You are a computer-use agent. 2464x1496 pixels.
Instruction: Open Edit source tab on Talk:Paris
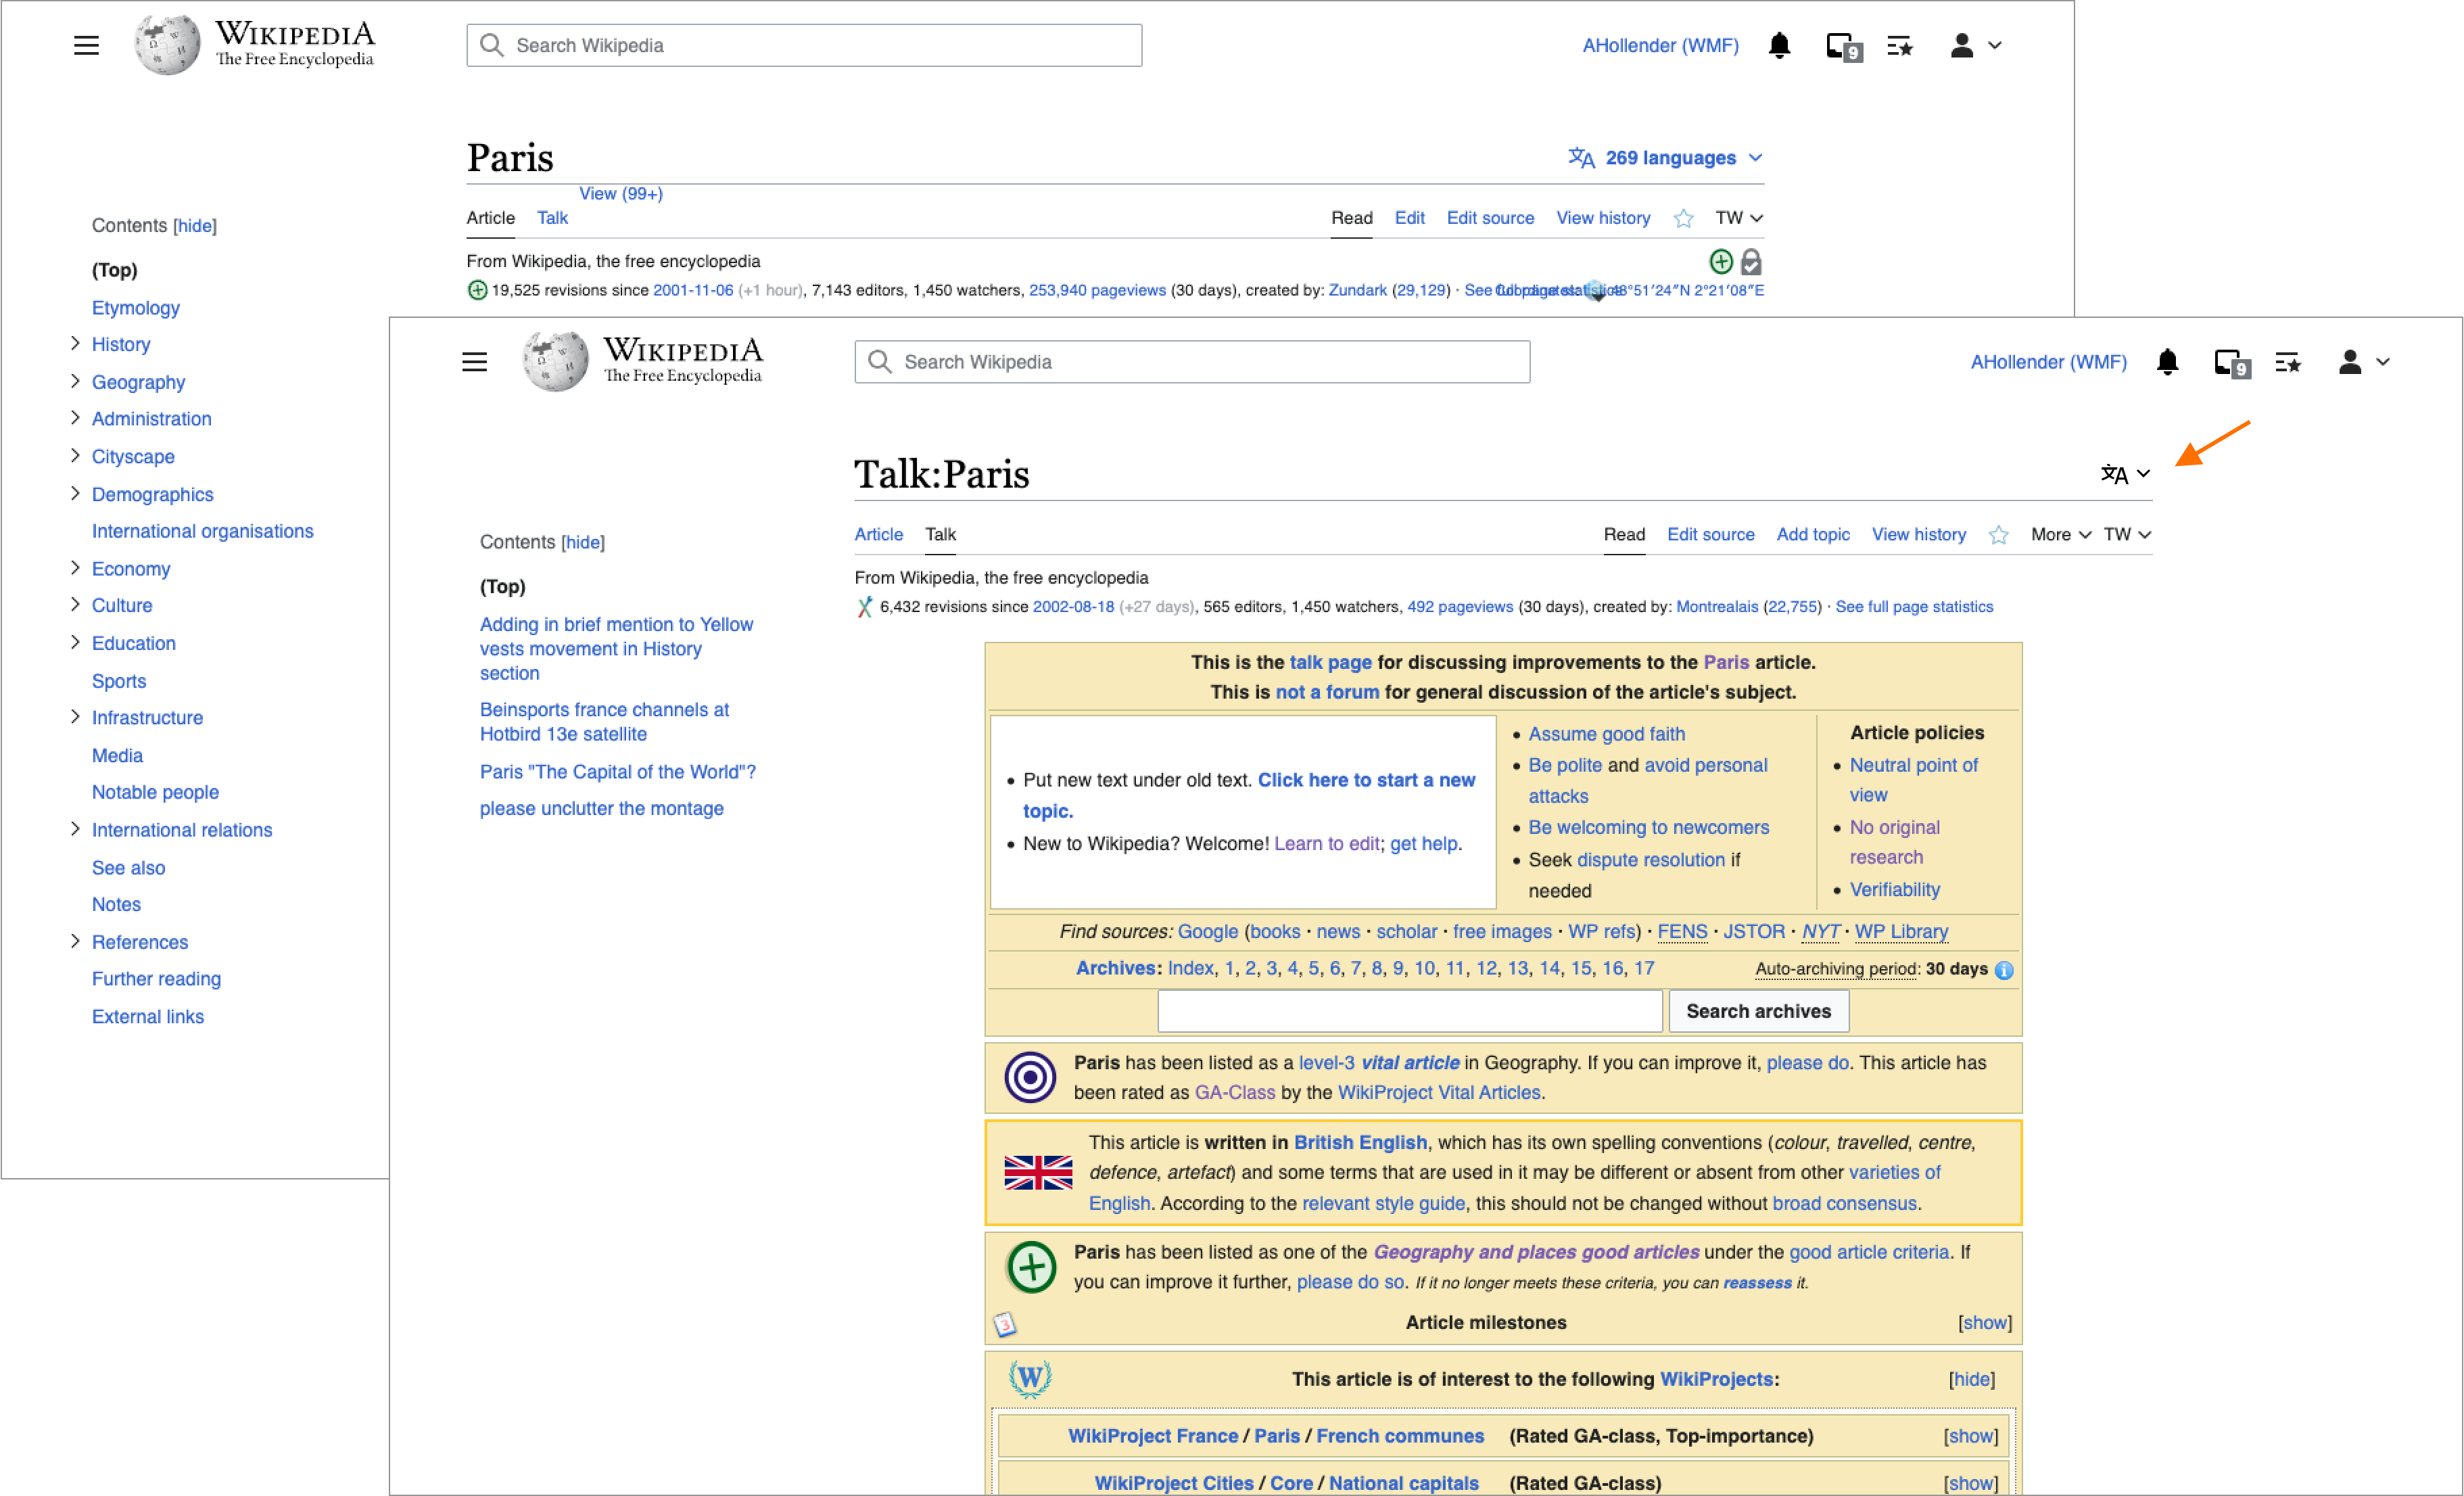coord(1710,535)
